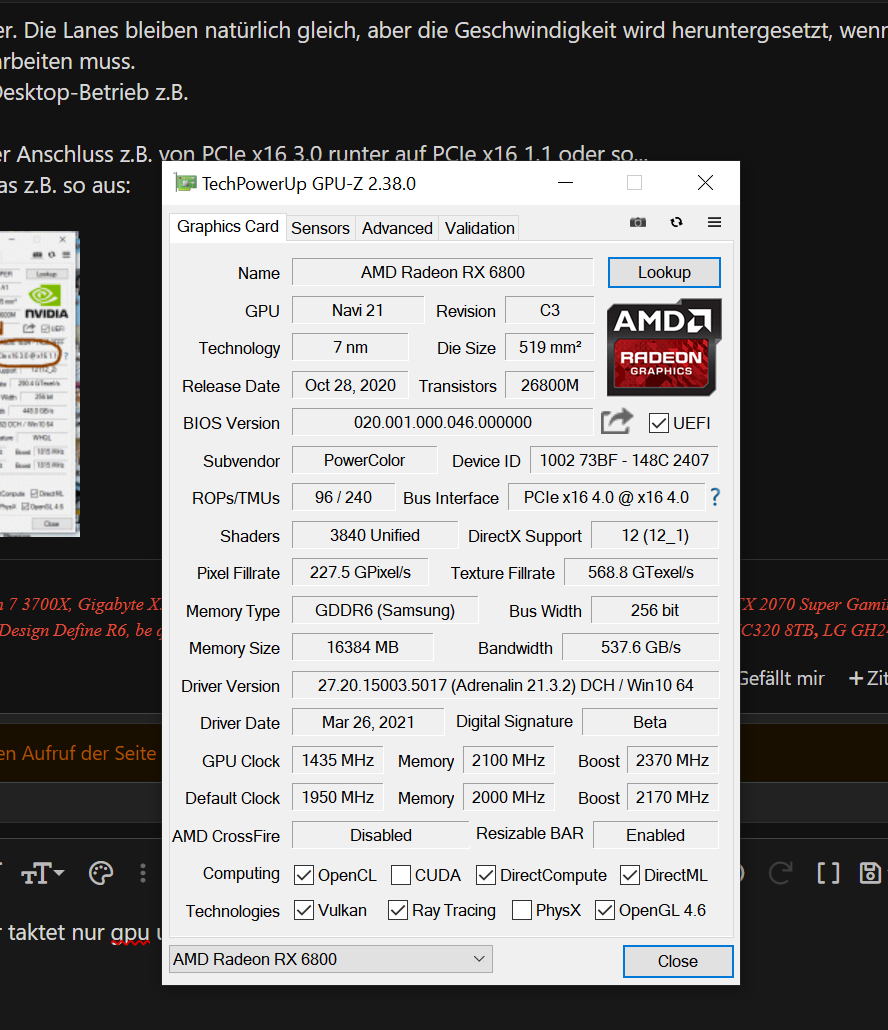Click the BIOS Version field

click(x=443, y=422)
